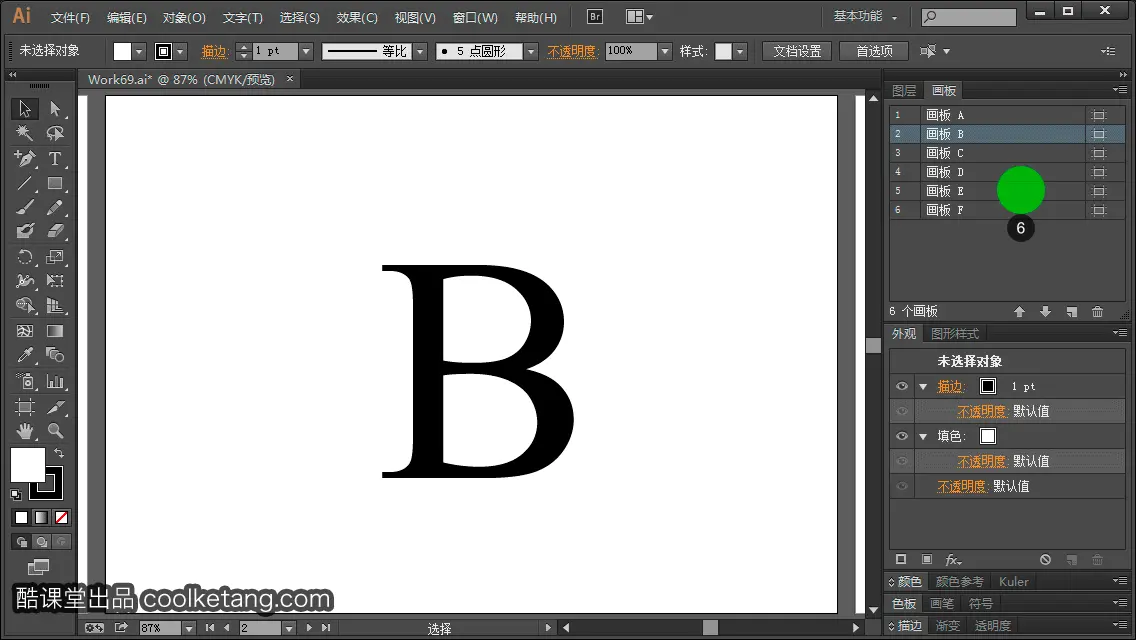Select the Artboard tool
1136x640 pixels.
click(x=25, y=407)
